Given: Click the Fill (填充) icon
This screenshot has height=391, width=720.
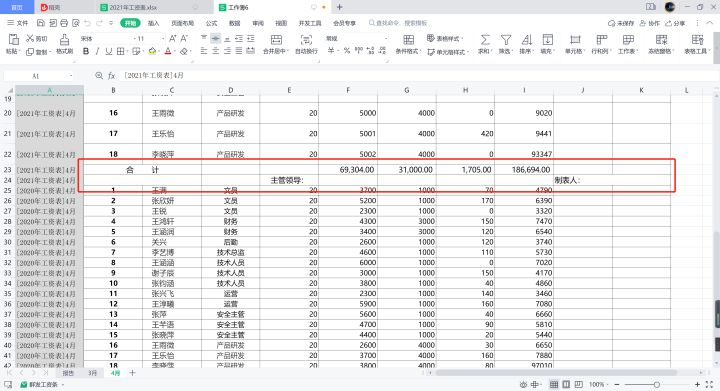Looking at the screenshot, I should click(x=547, y=39).
